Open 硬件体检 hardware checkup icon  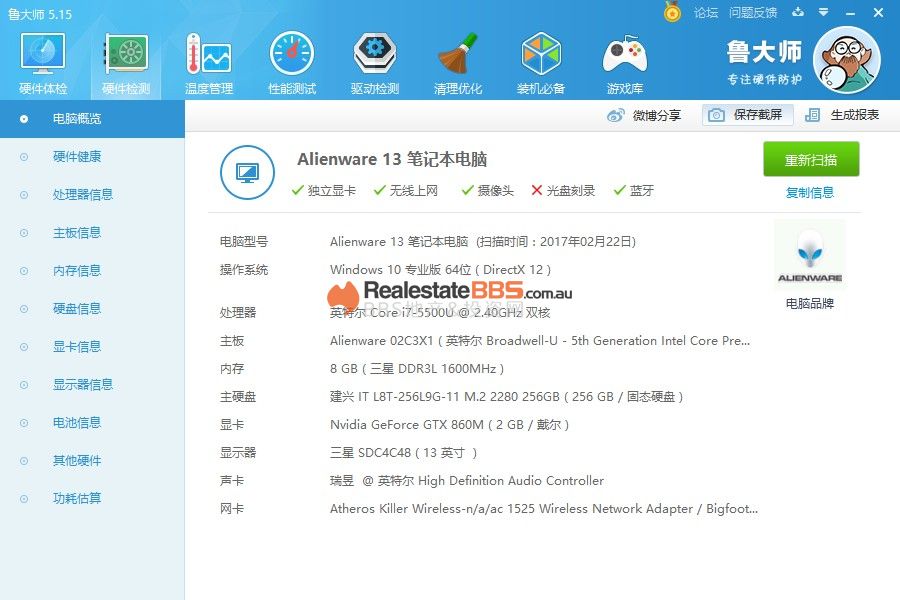[x=42, y=55]
